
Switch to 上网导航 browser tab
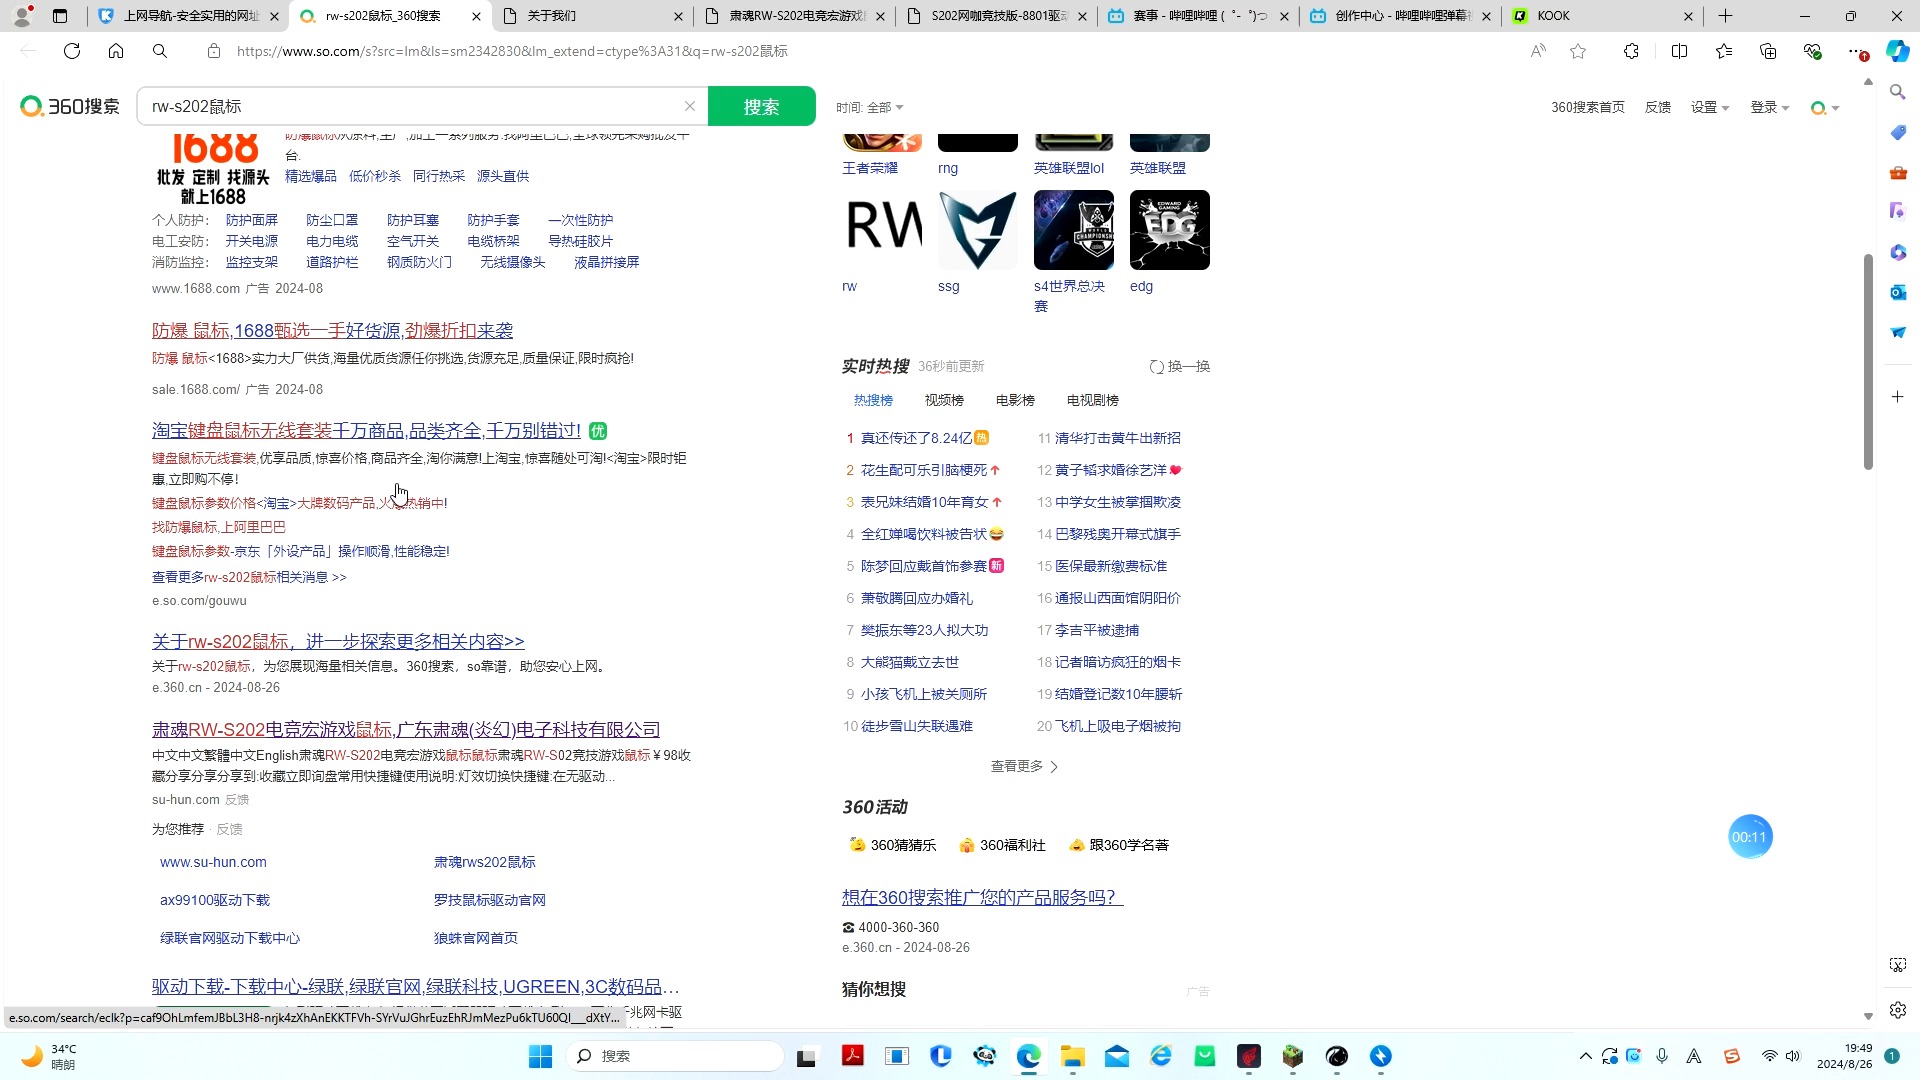tap(190, 16)
